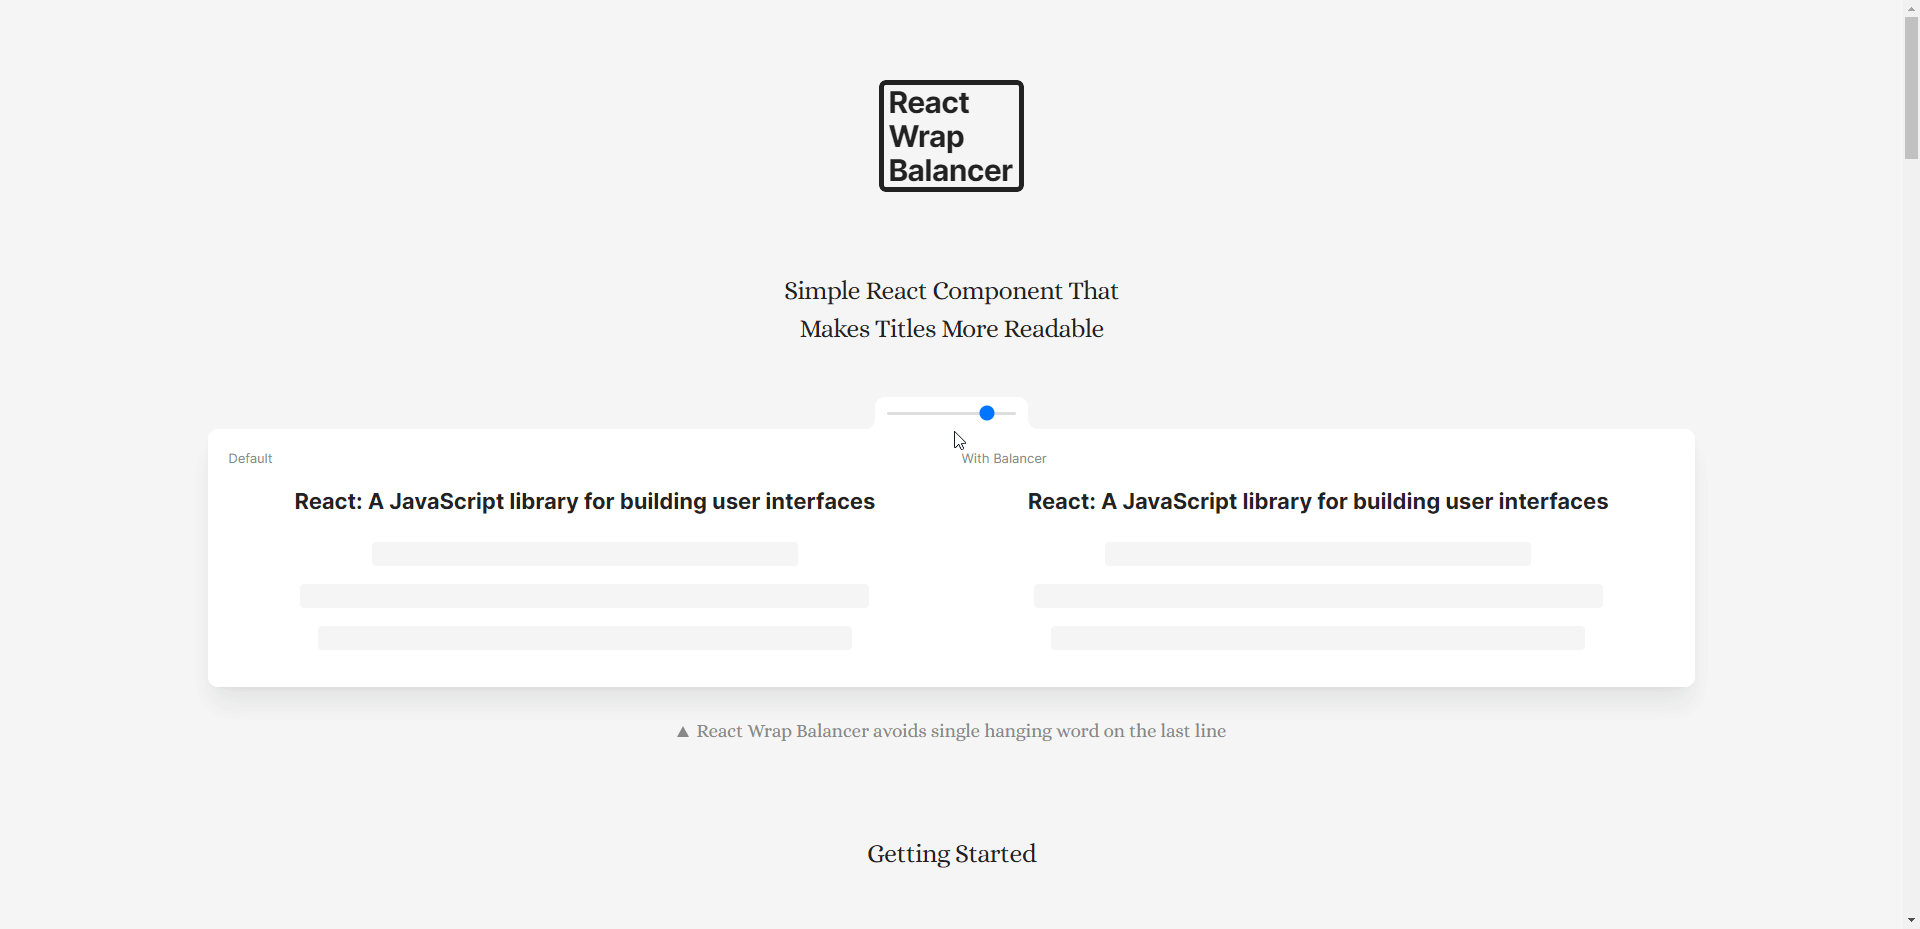
Task: Select the With Balancer label
Action: (1002, 458)
